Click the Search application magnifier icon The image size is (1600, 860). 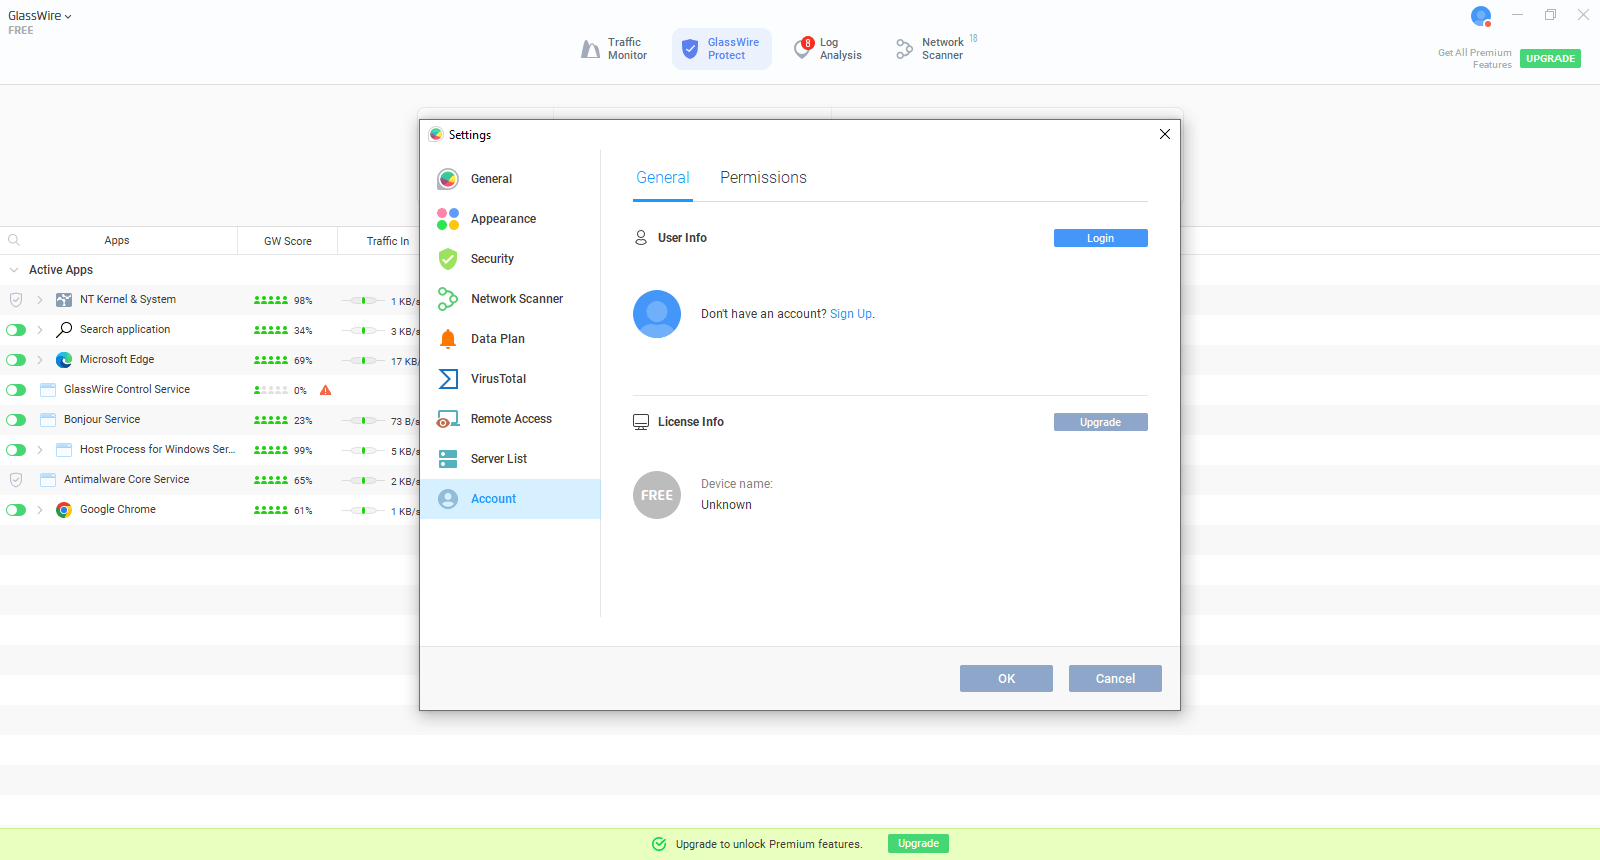(64, 330)
